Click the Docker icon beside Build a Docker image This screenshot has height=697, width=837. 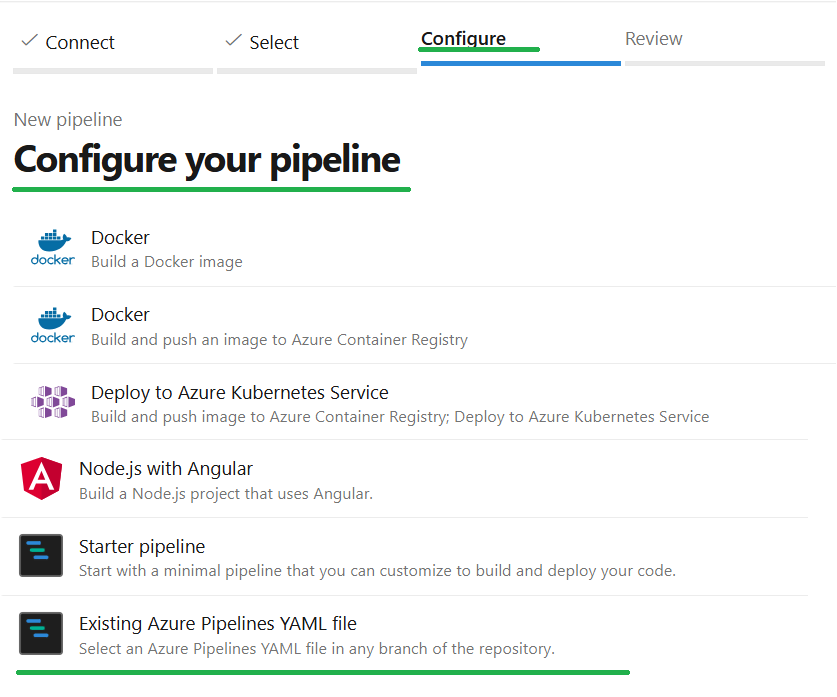pyautogui.click(x=52, y=248)
